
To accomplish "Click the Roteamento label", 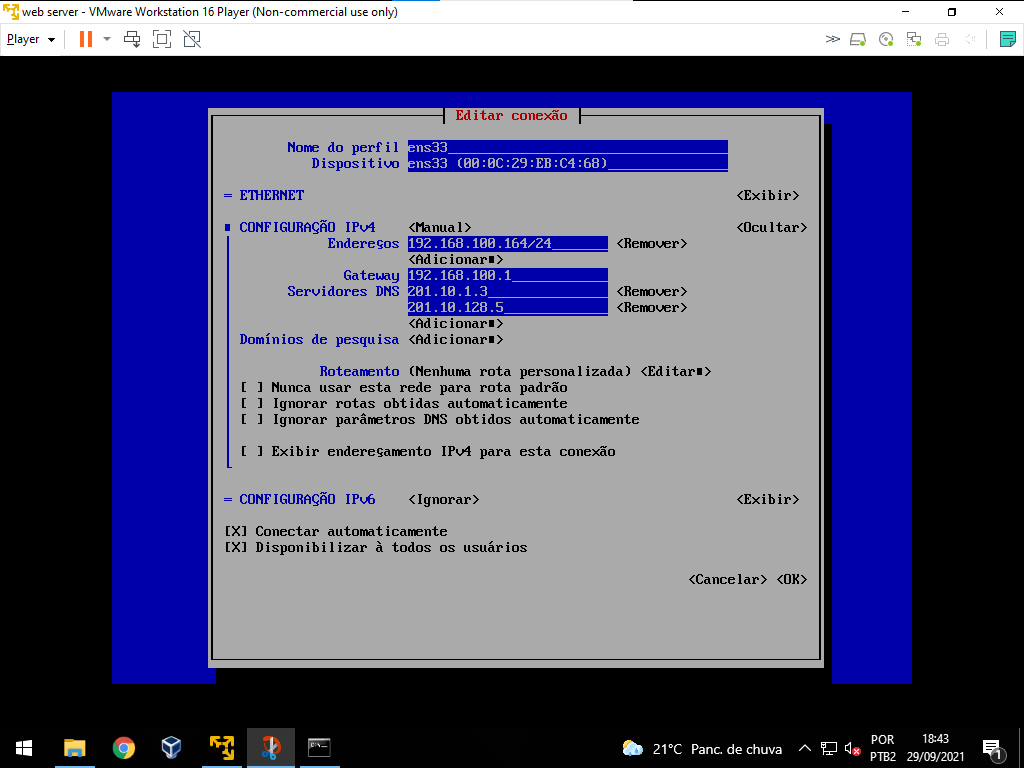I will coord(359,372).
